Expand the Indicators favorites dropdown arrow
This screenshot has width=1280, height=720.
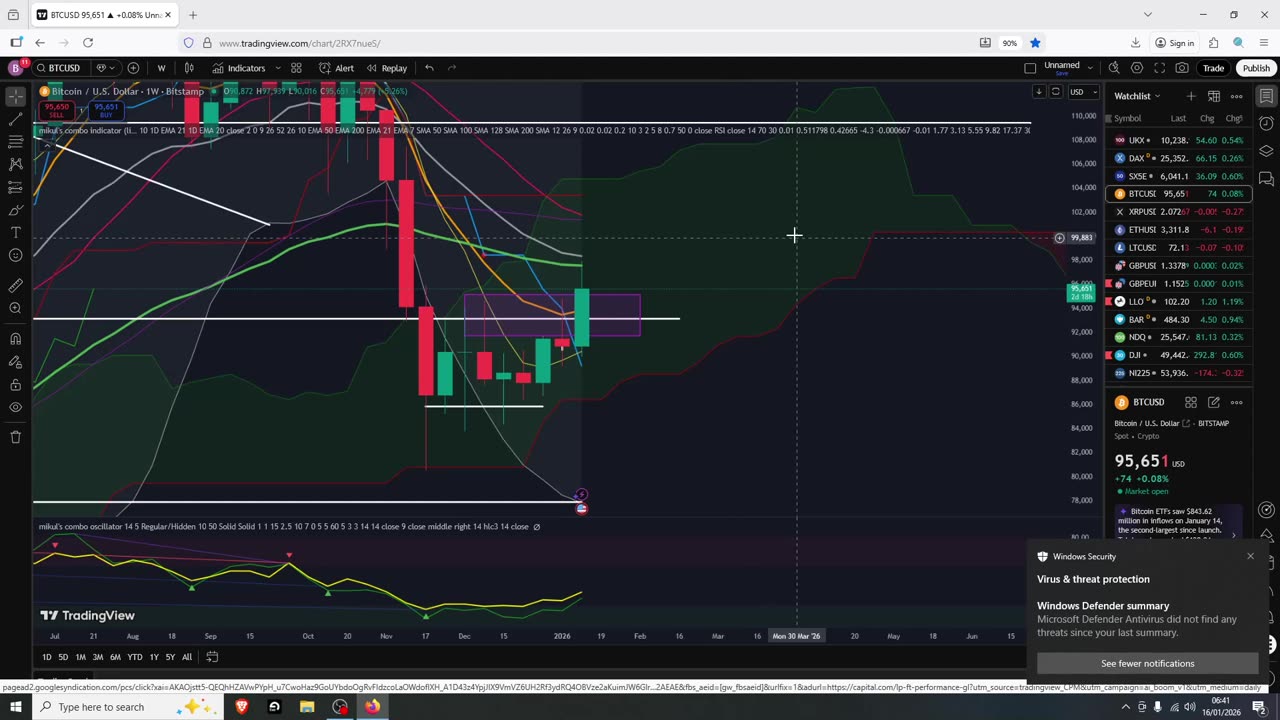click(x=276, y=68)
